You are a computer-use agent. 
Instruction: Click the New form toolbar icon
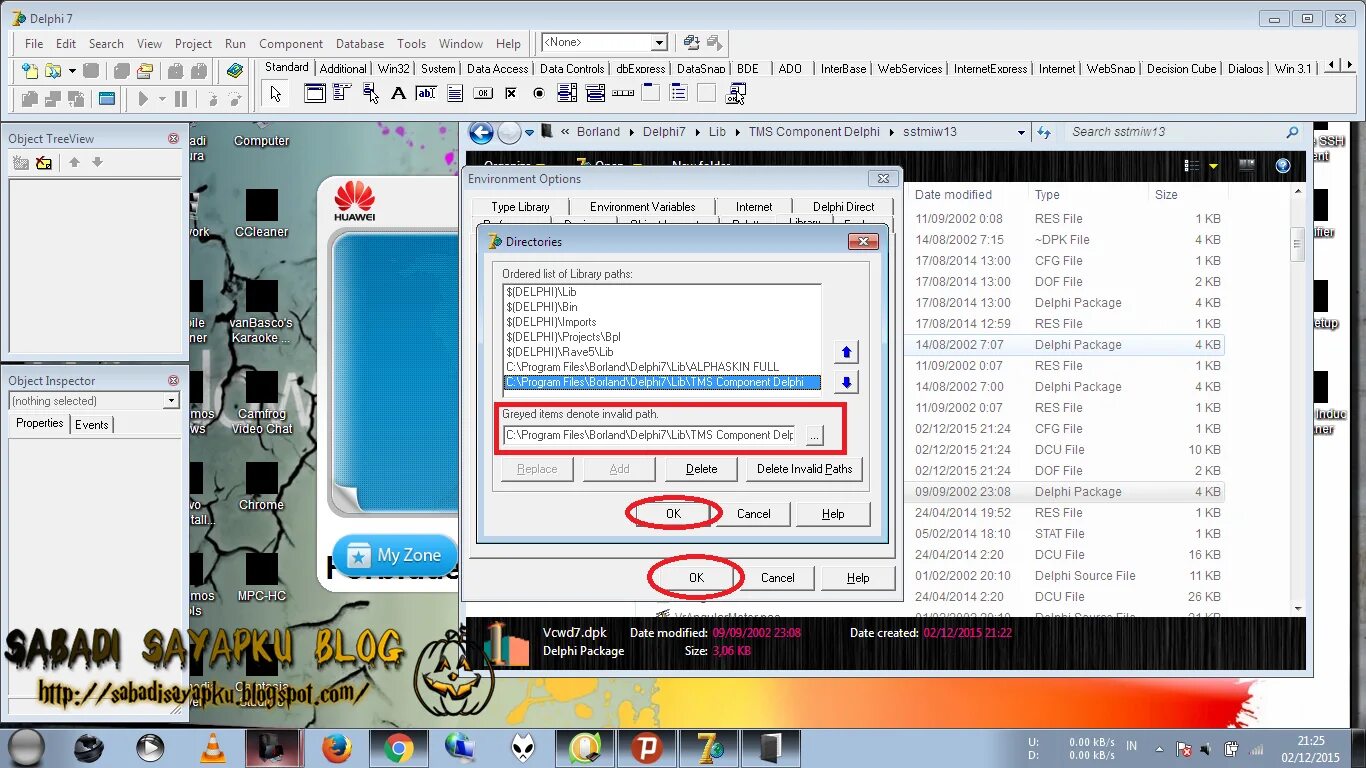click(107, 99)
